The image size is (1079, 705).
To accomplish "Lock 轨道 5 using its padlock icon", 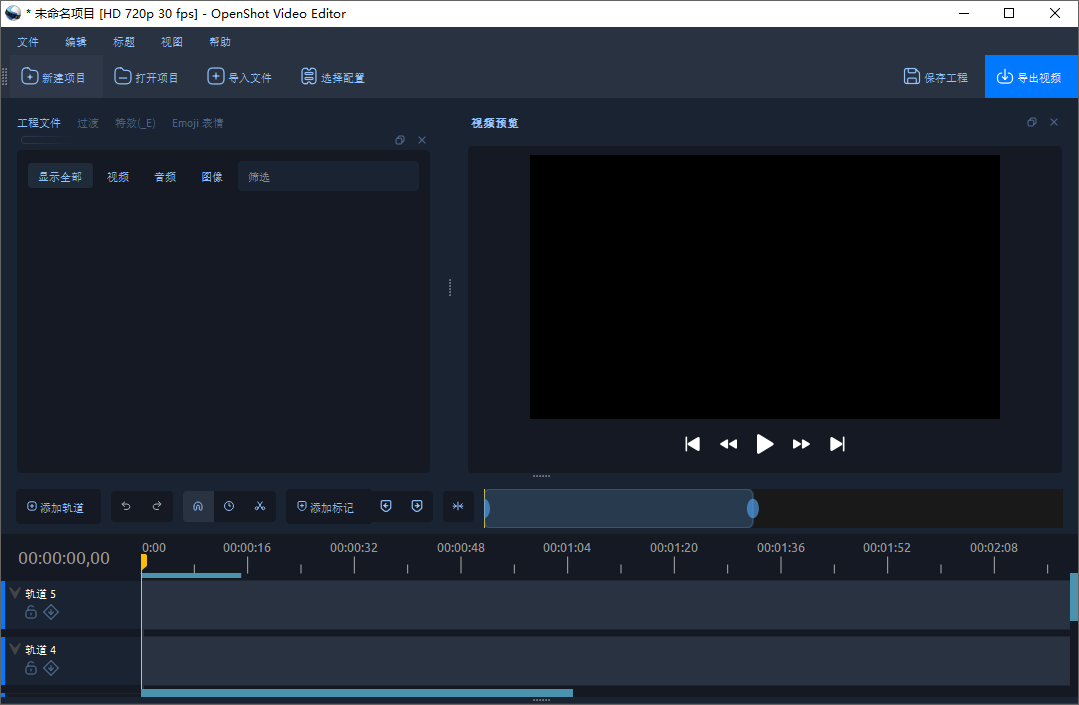I will [30, 612].
